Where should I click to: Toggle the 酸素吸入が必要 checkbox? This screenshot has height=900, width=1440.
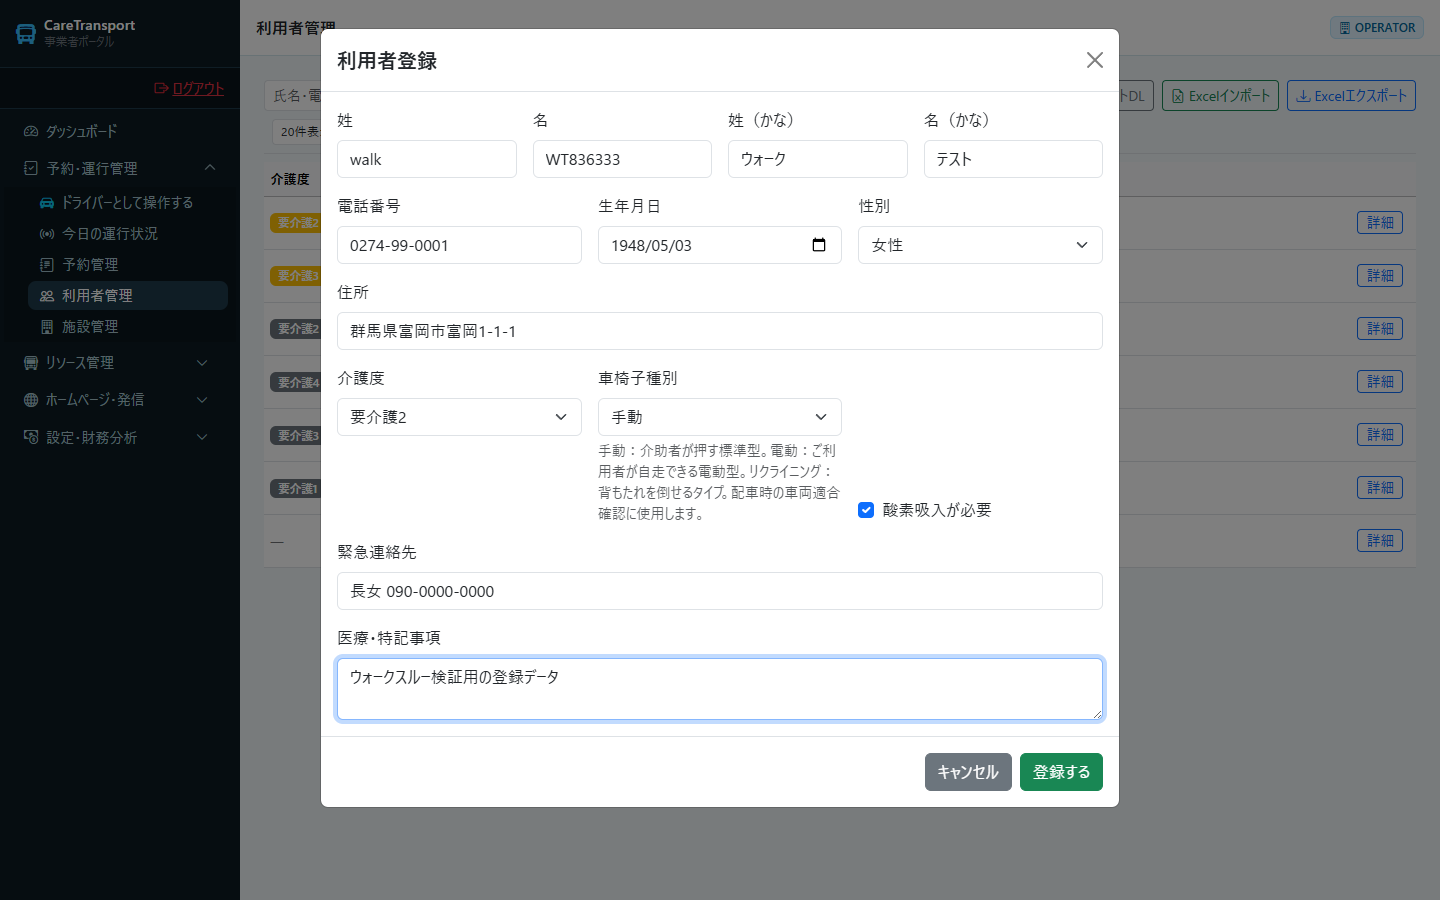866,510
